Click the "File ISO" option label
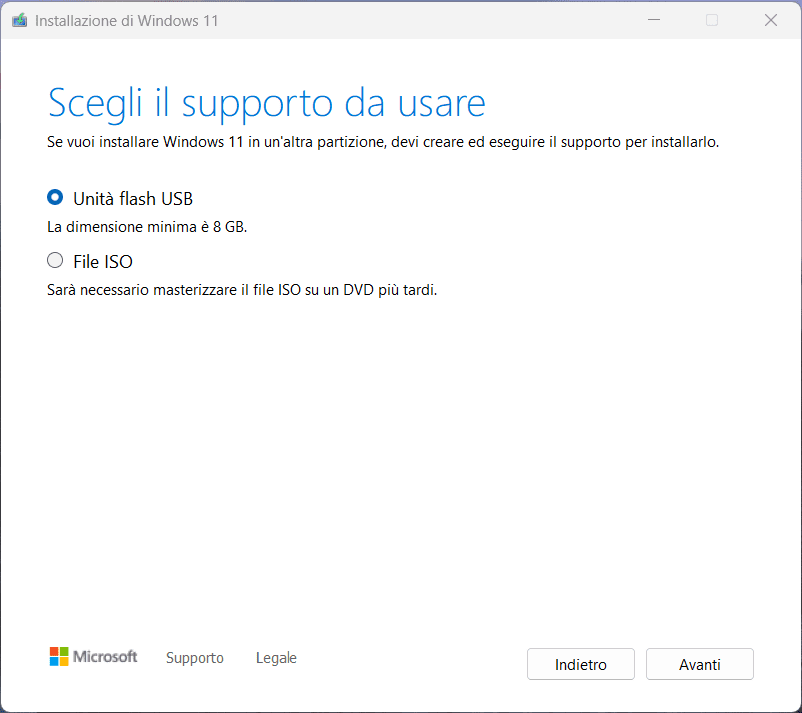 103,262
